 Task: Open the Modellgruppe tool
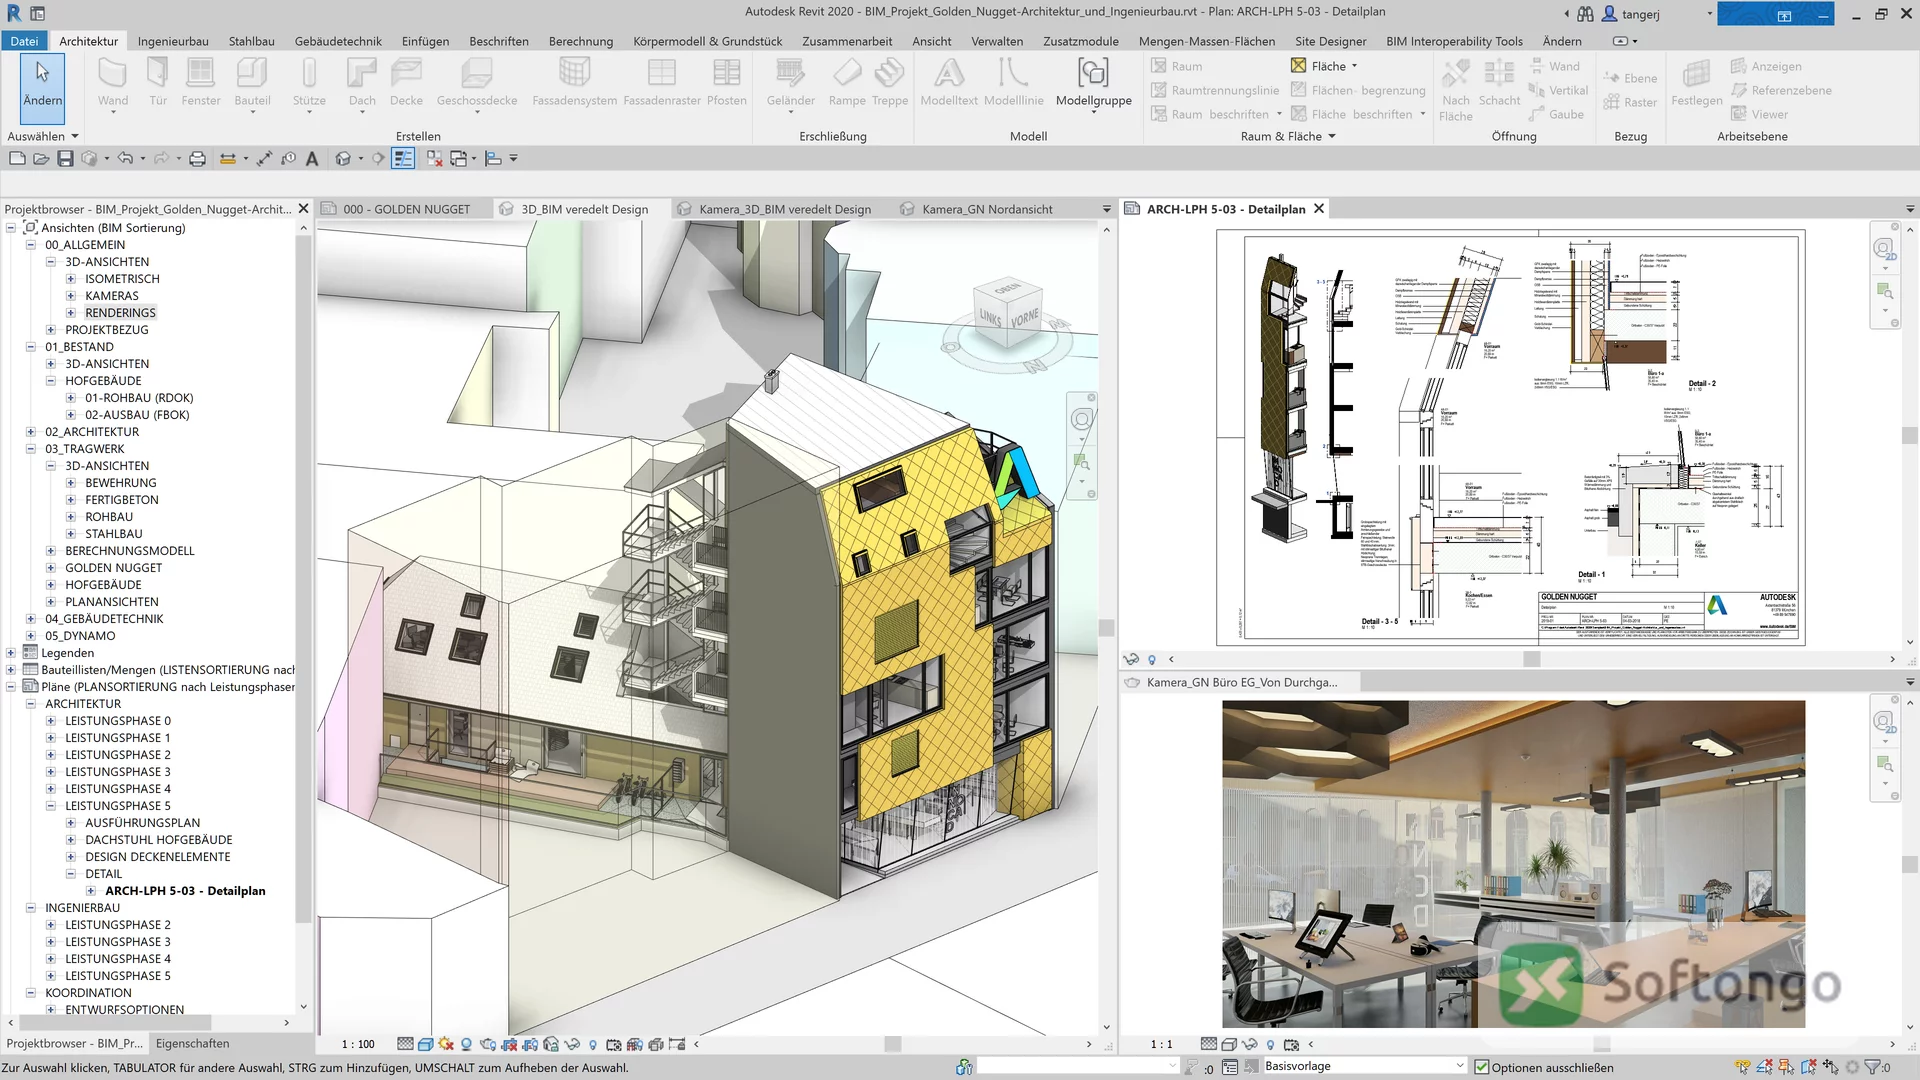[x=1094, y=82]
